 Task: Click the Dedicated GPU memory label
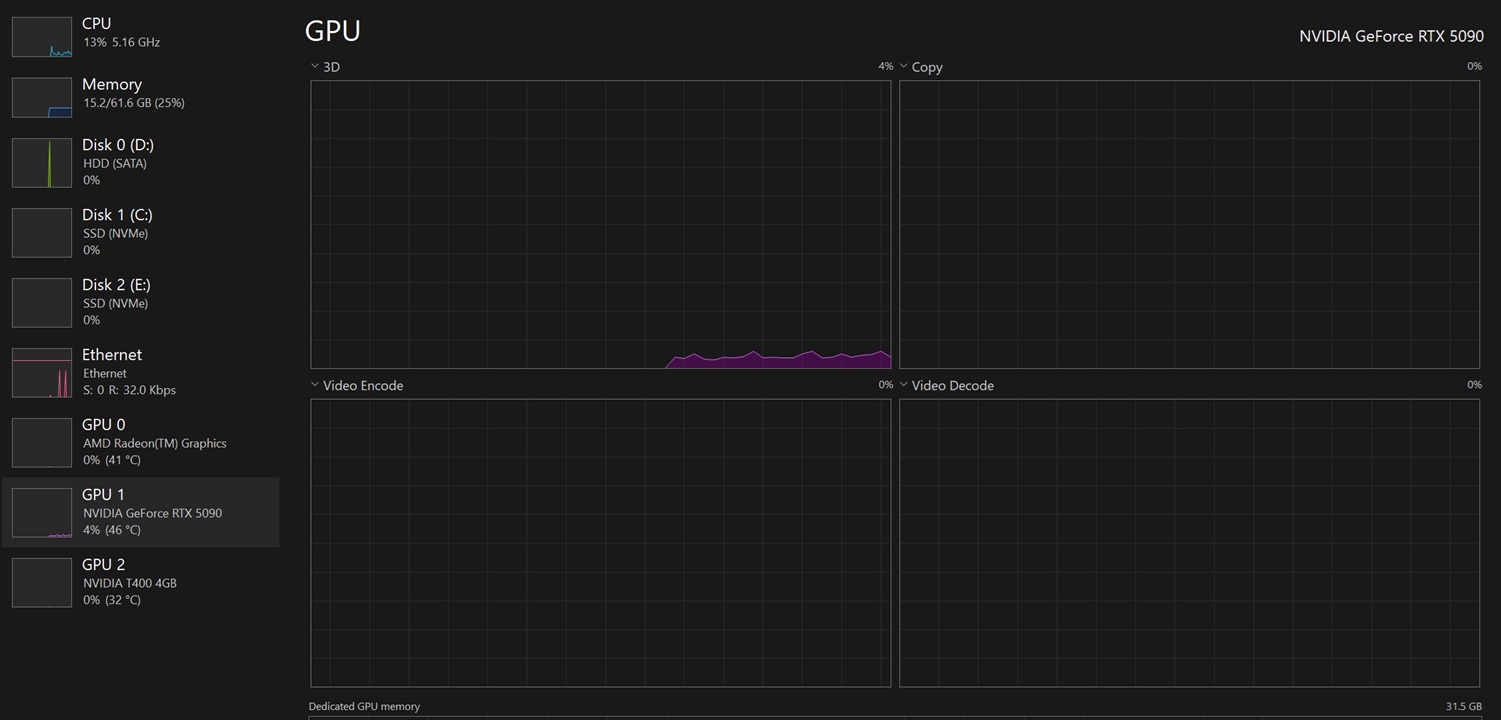tap(364, 706)
